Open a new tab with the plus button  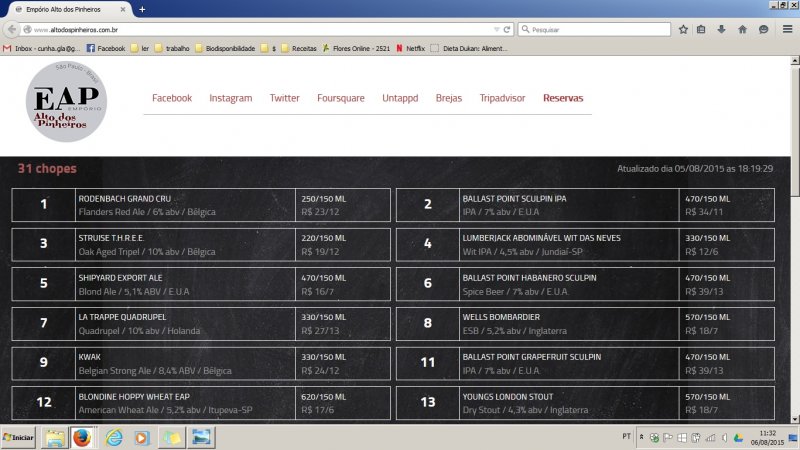pyautogui.click(x=142, y=9)
